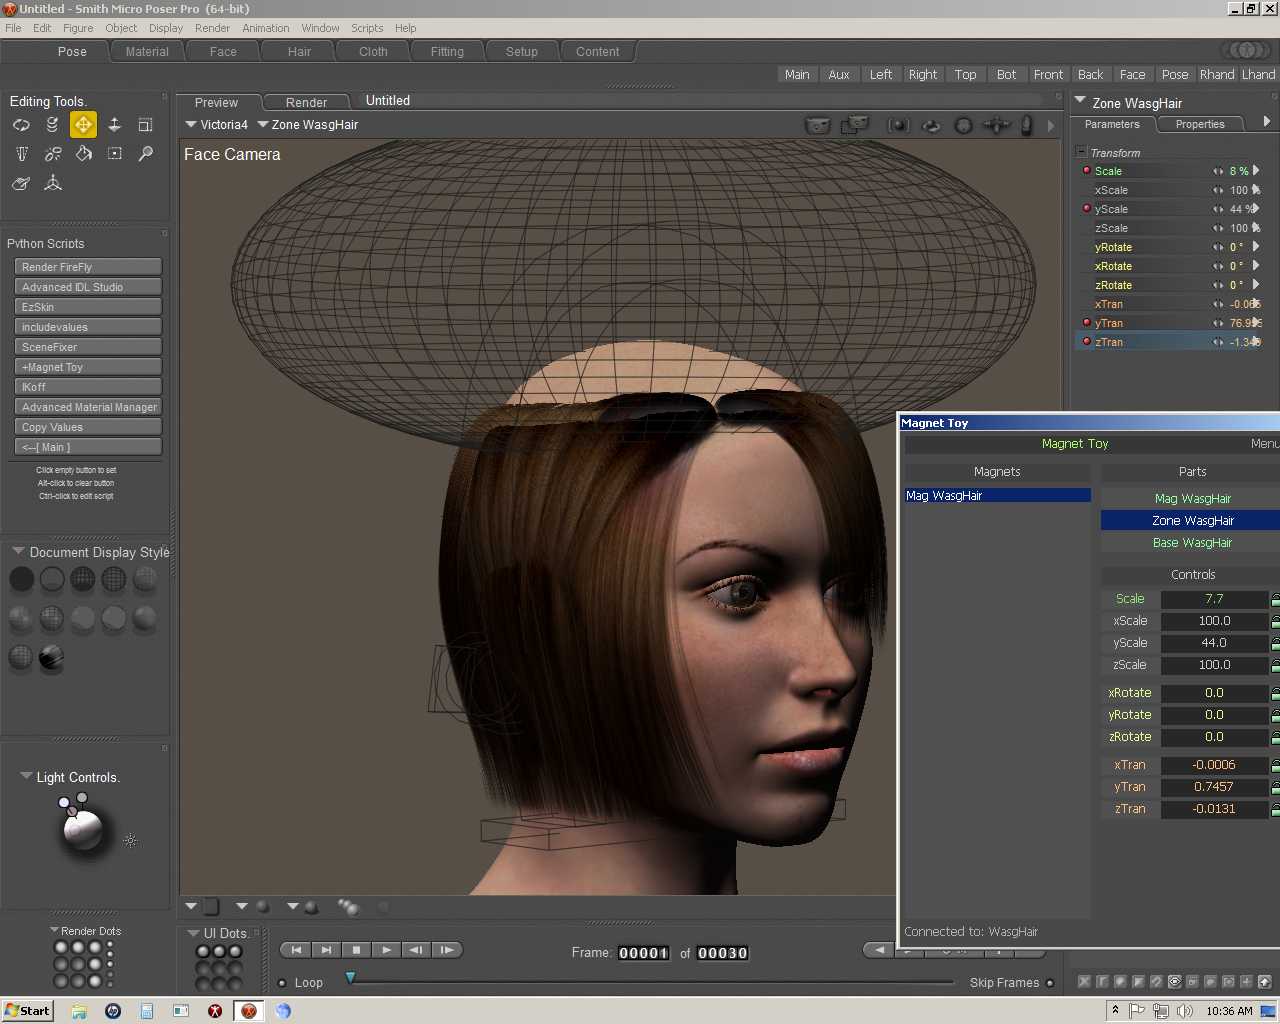Switch to the Properties tab
1280x1024 pixels.
click(x=1200, y=124)
